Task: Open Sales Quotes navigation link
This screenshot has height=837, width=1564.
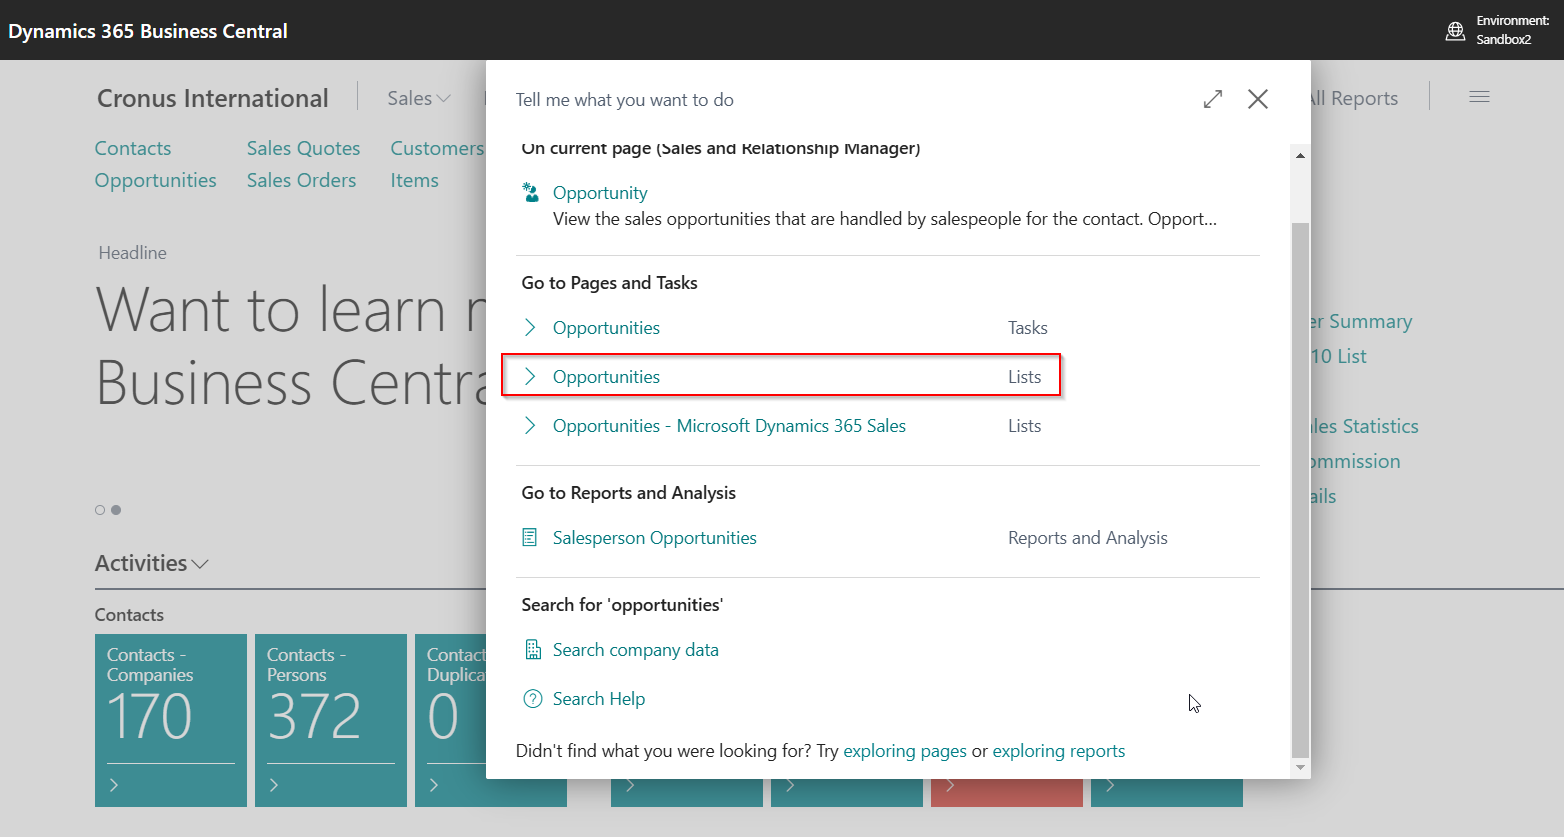Action: pyautogui.click(x=304, y=148)
